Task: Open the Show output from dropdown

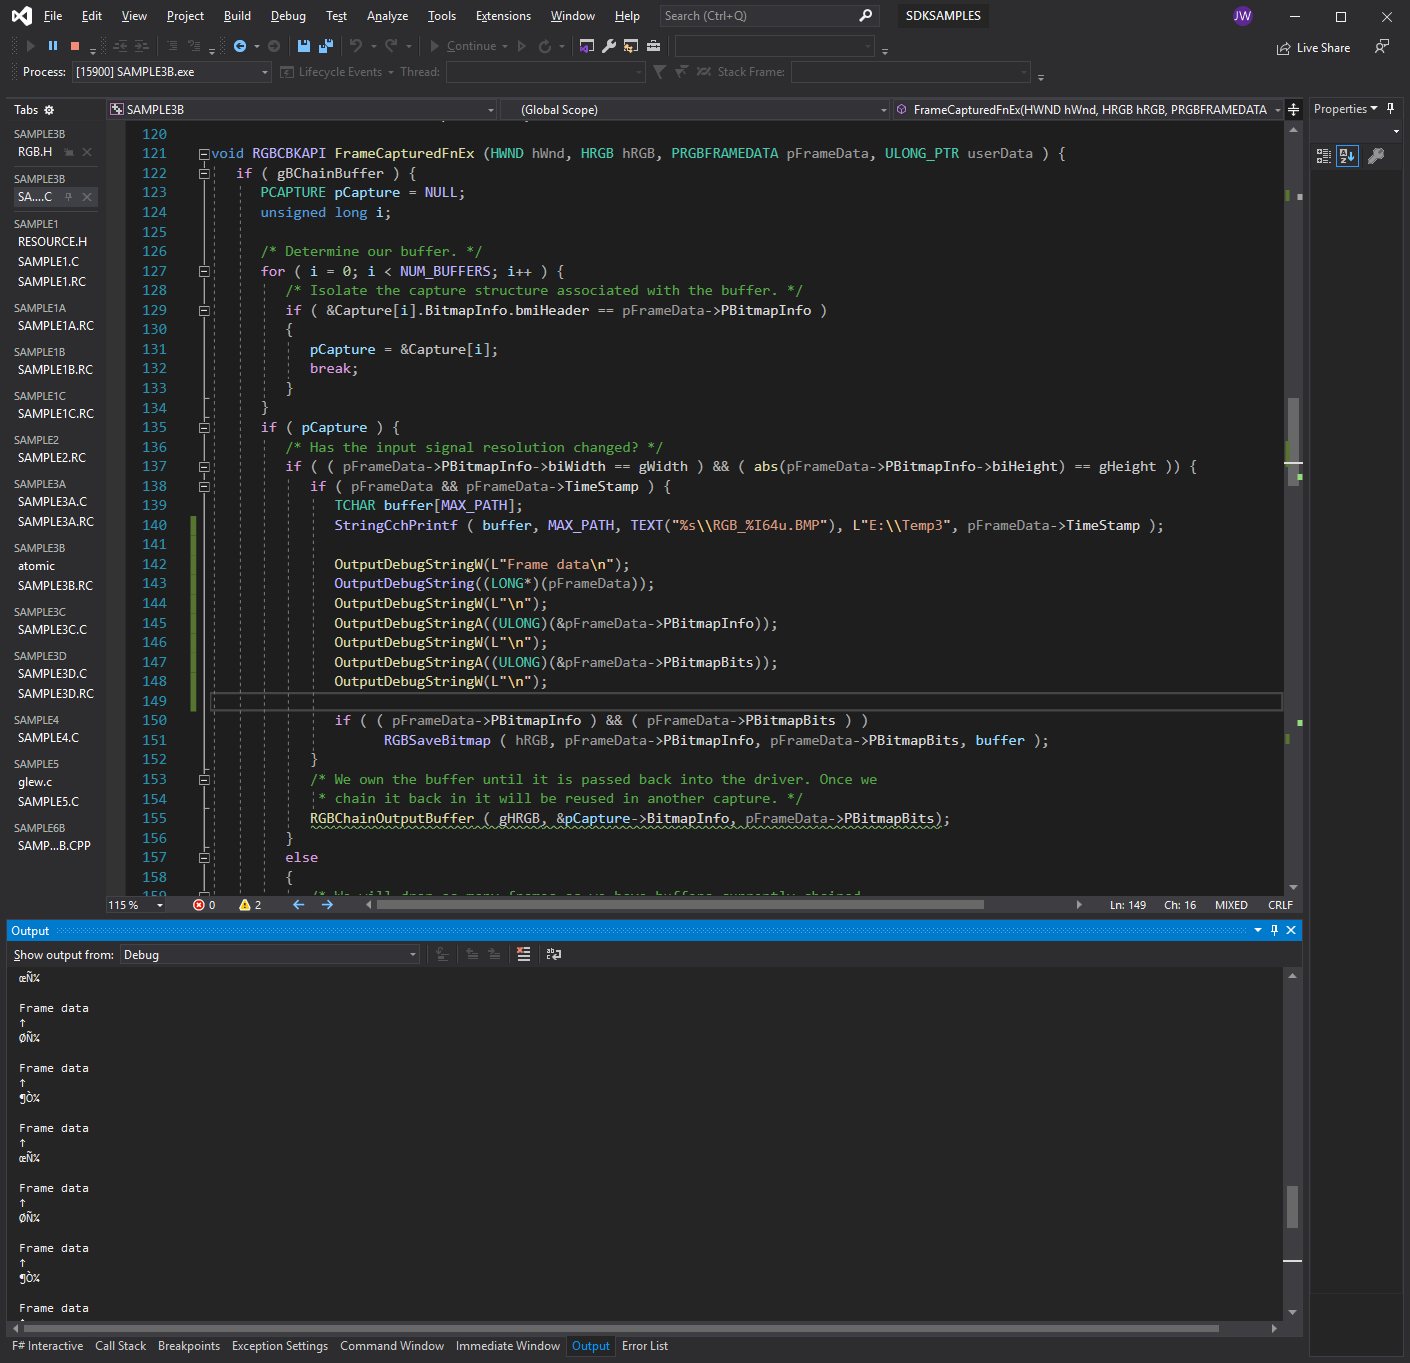Action: [x=270, y=955]
